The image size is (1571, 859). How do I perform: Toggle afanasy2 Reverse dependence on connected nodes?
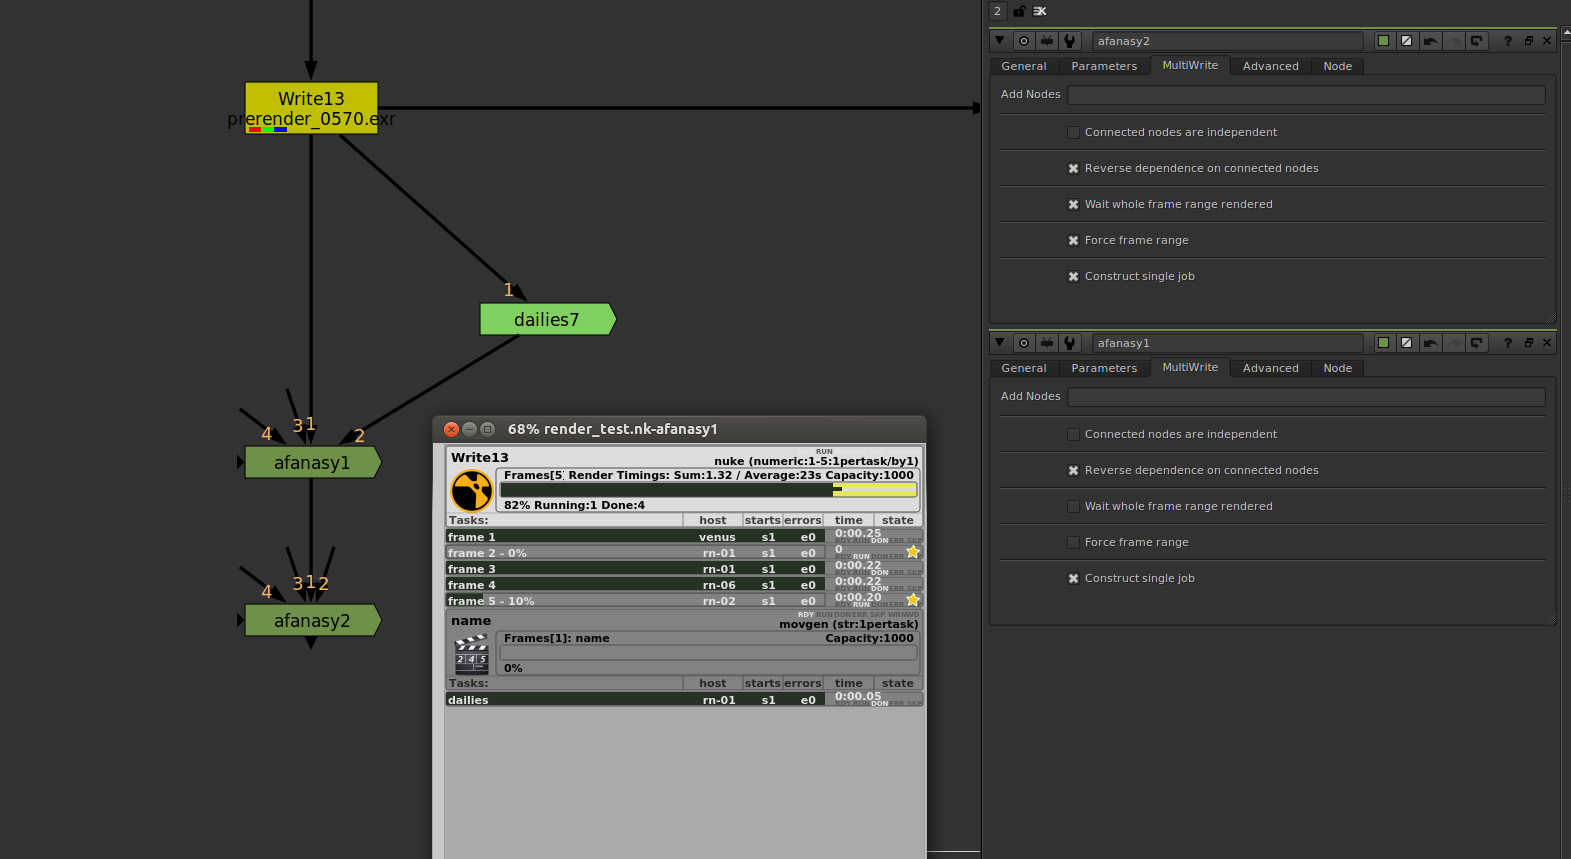click(x=1073, y=168)
